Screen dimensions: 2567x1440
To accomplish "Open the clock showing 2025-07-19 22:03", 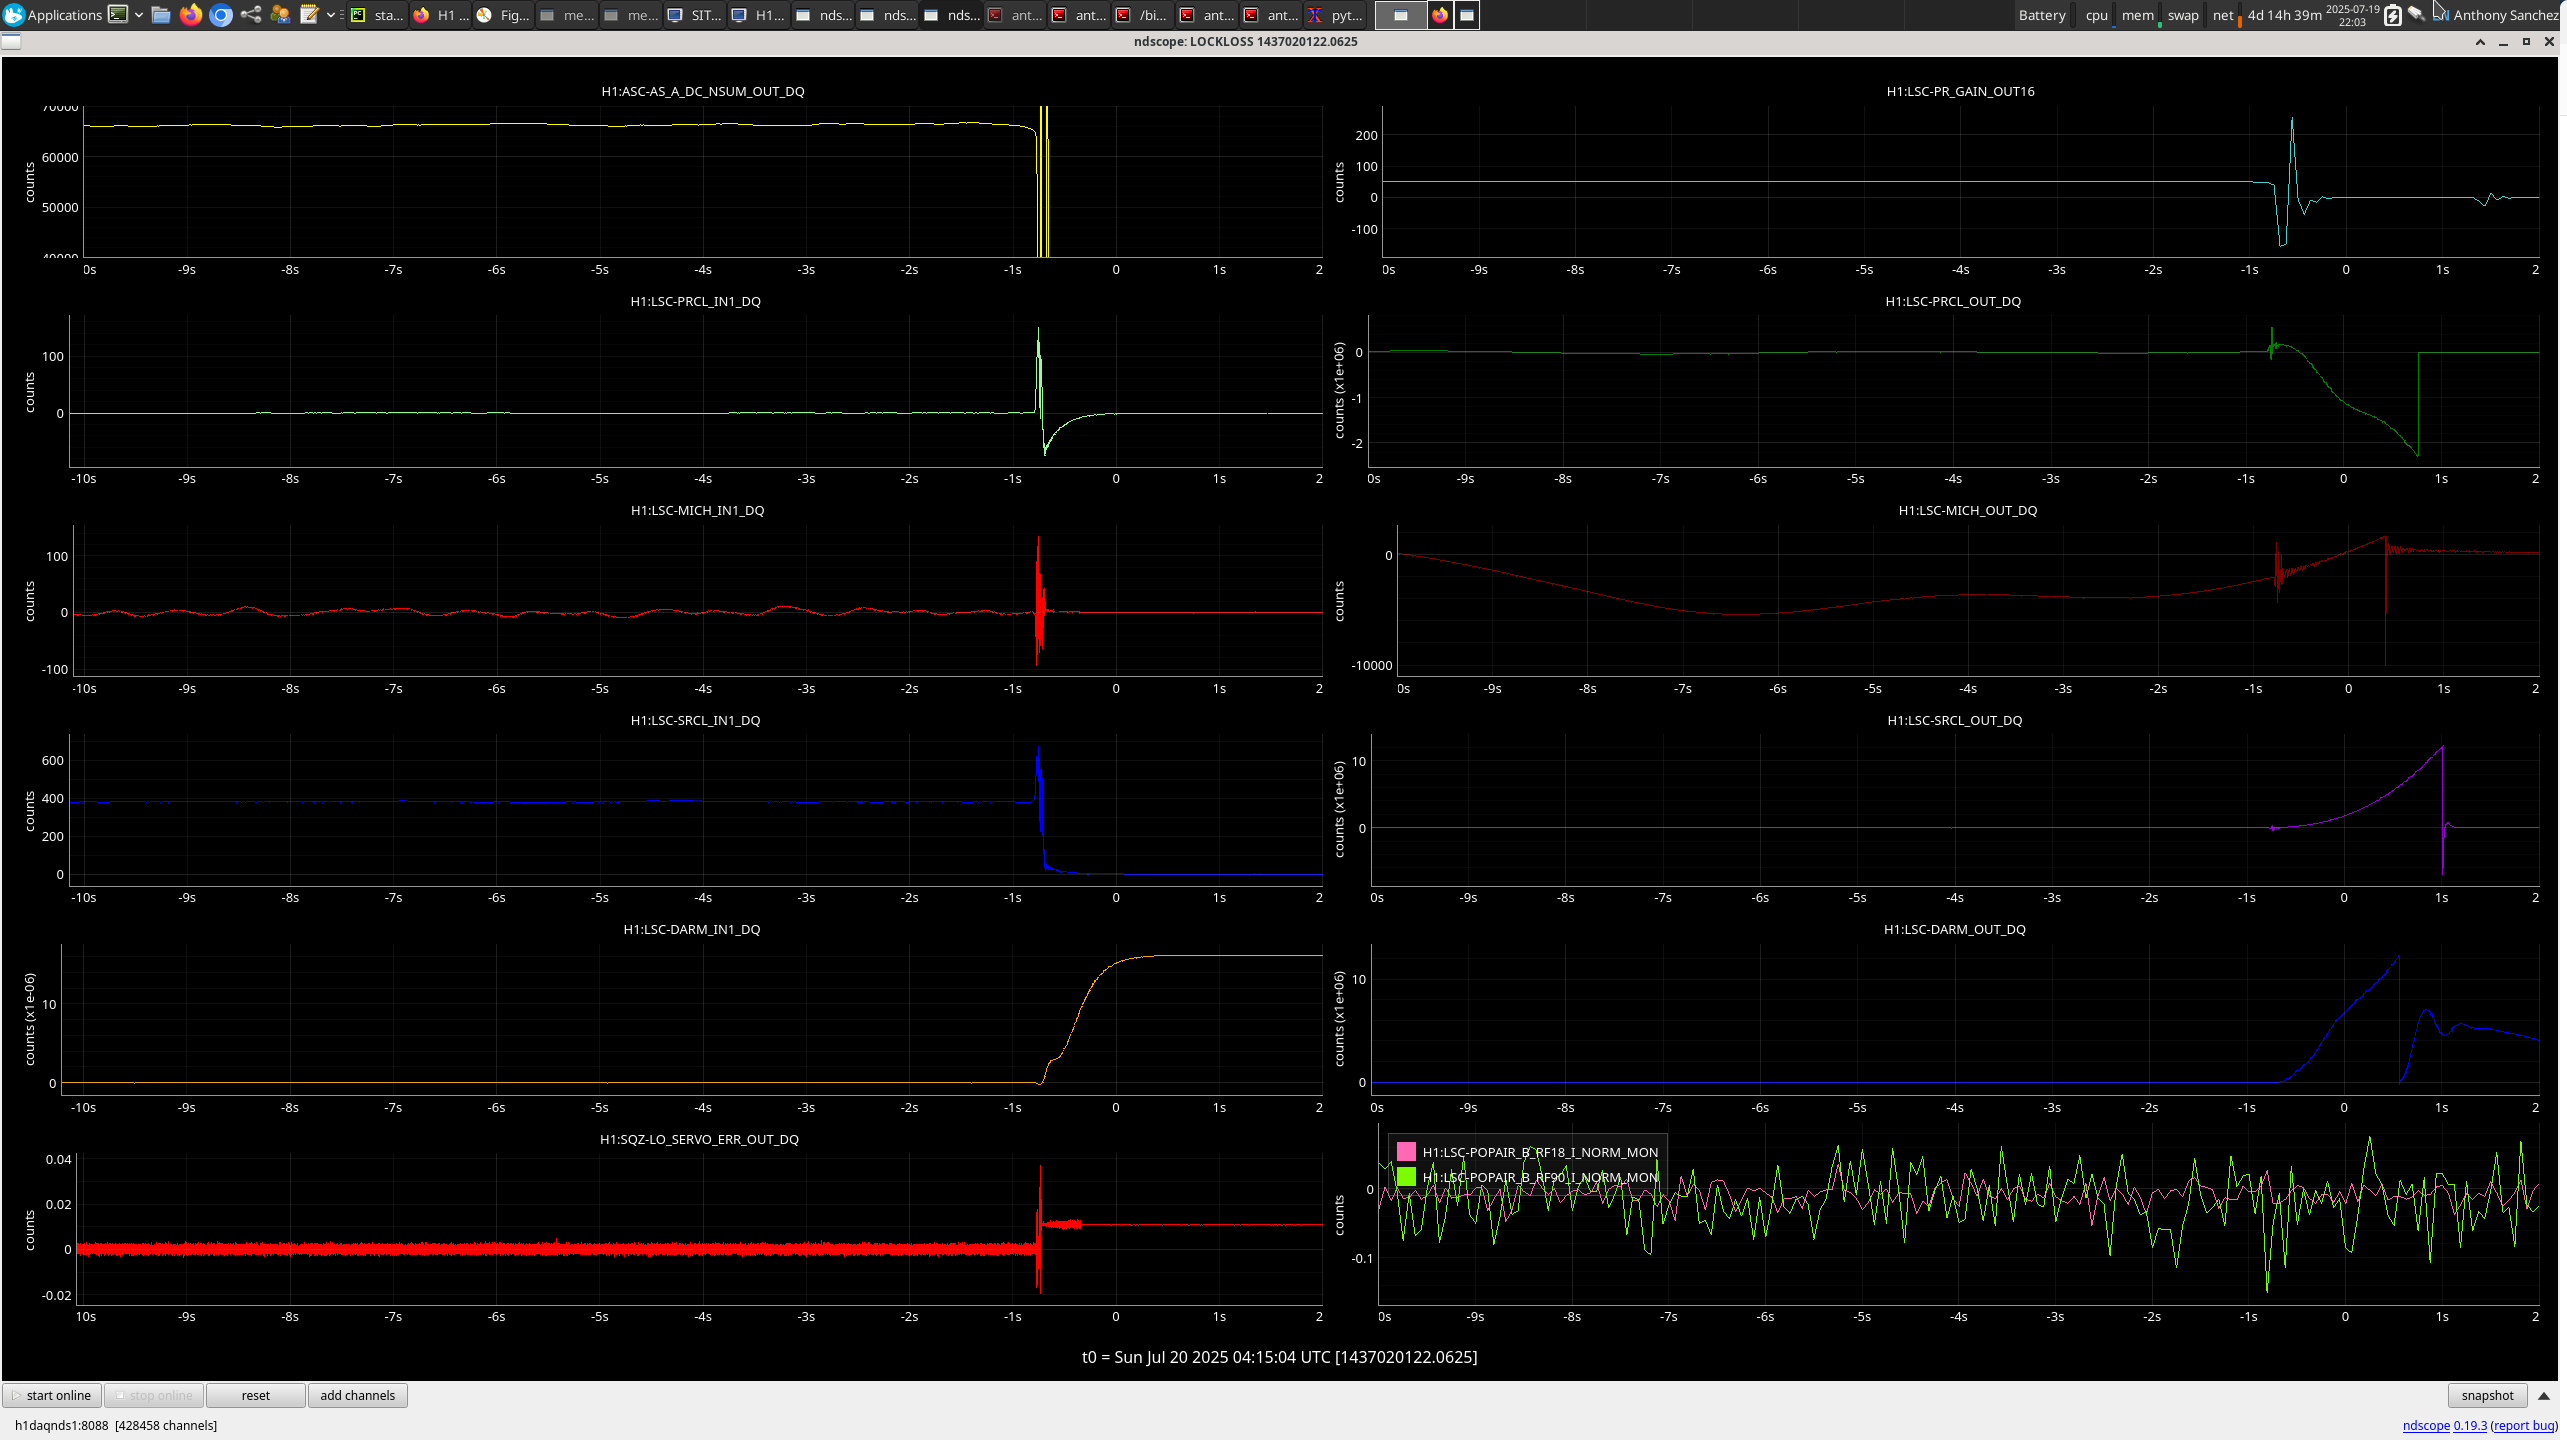I will 2352,15.
